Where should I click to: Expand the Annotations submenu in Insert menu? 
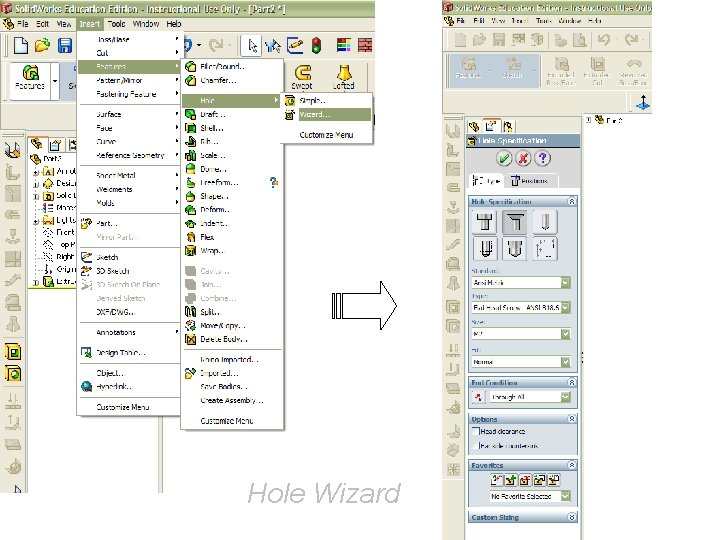(x=129, y=332)
